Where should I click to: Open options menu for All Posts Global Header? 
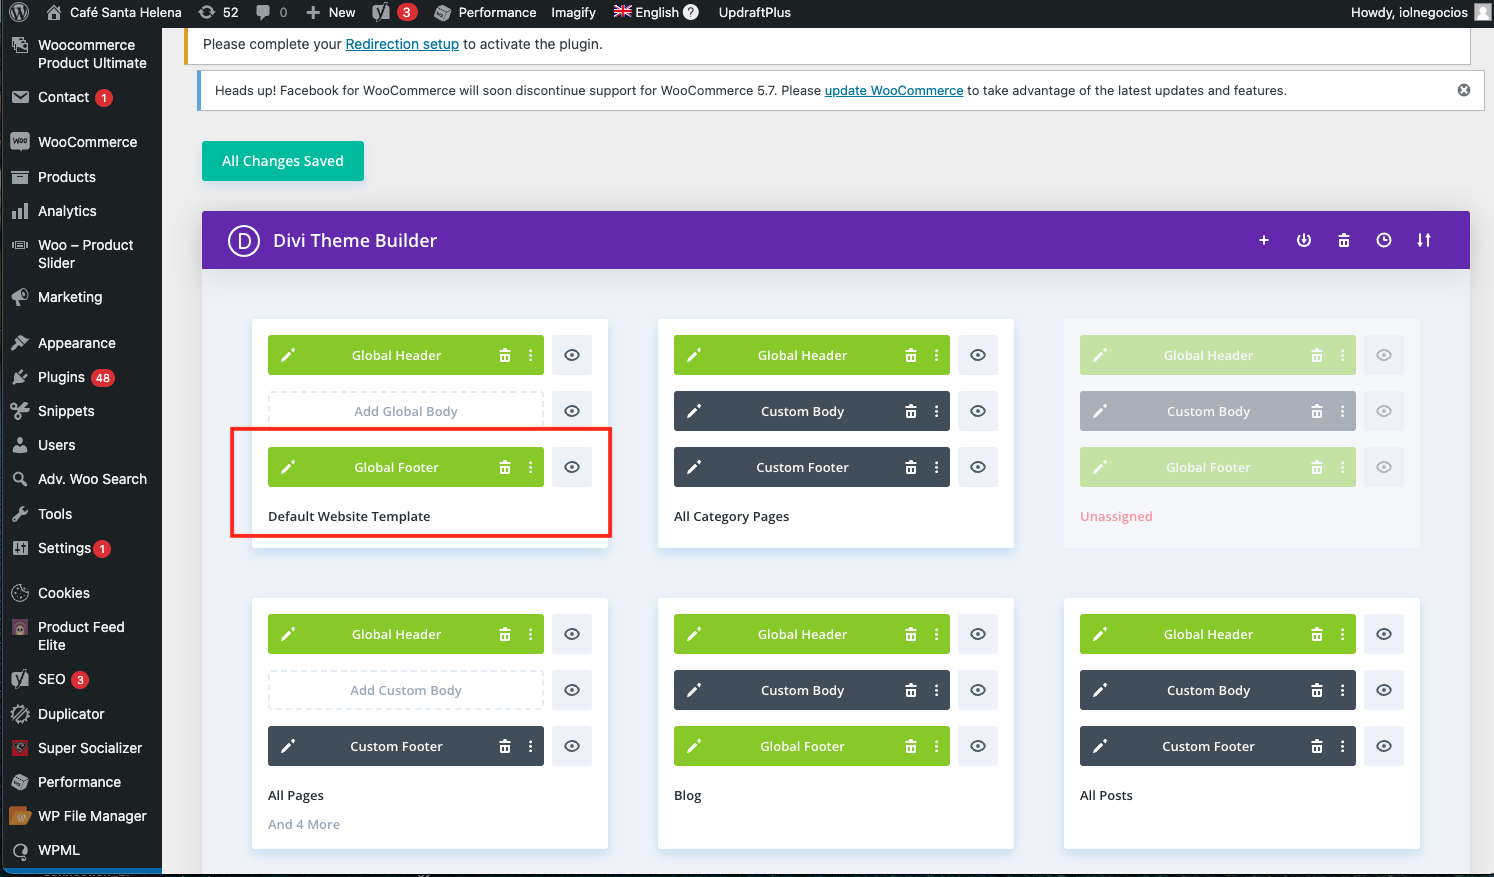click(1343, 634)
